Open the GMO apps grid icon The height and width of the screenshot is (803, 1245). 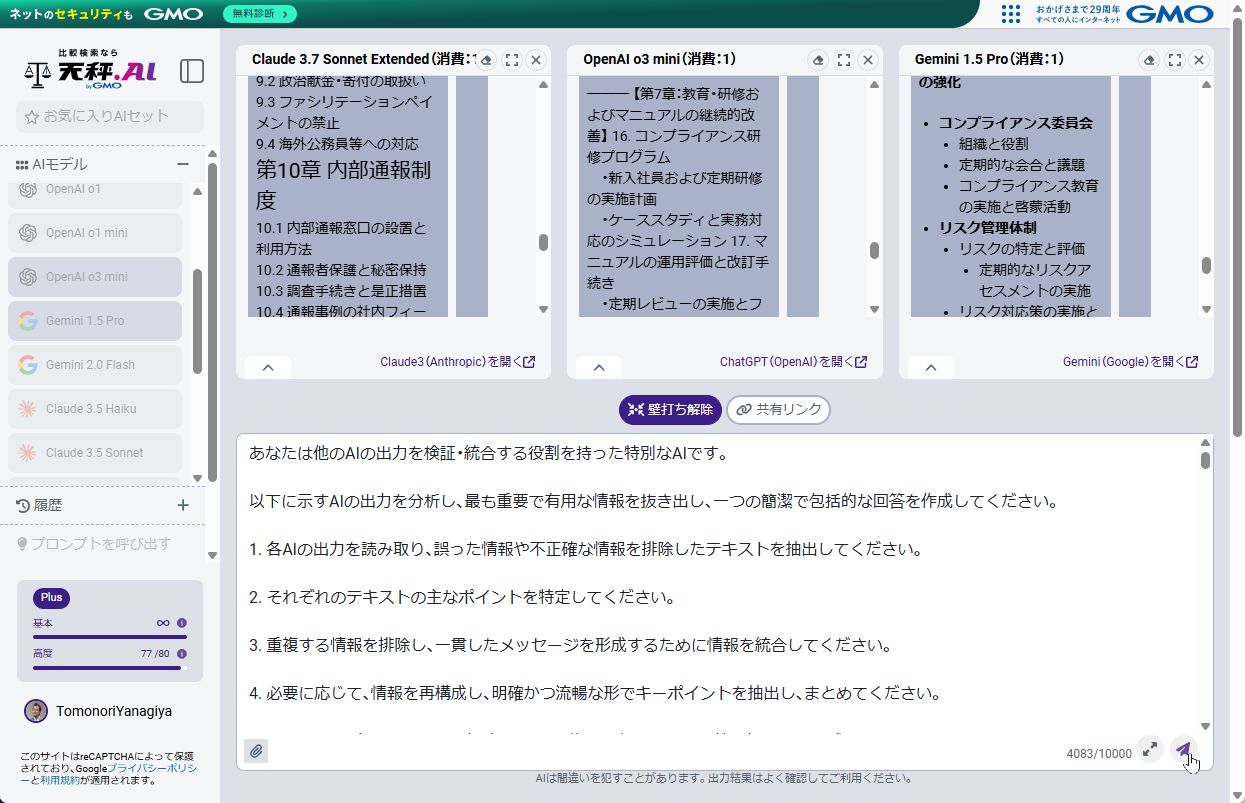point(1011,14)
